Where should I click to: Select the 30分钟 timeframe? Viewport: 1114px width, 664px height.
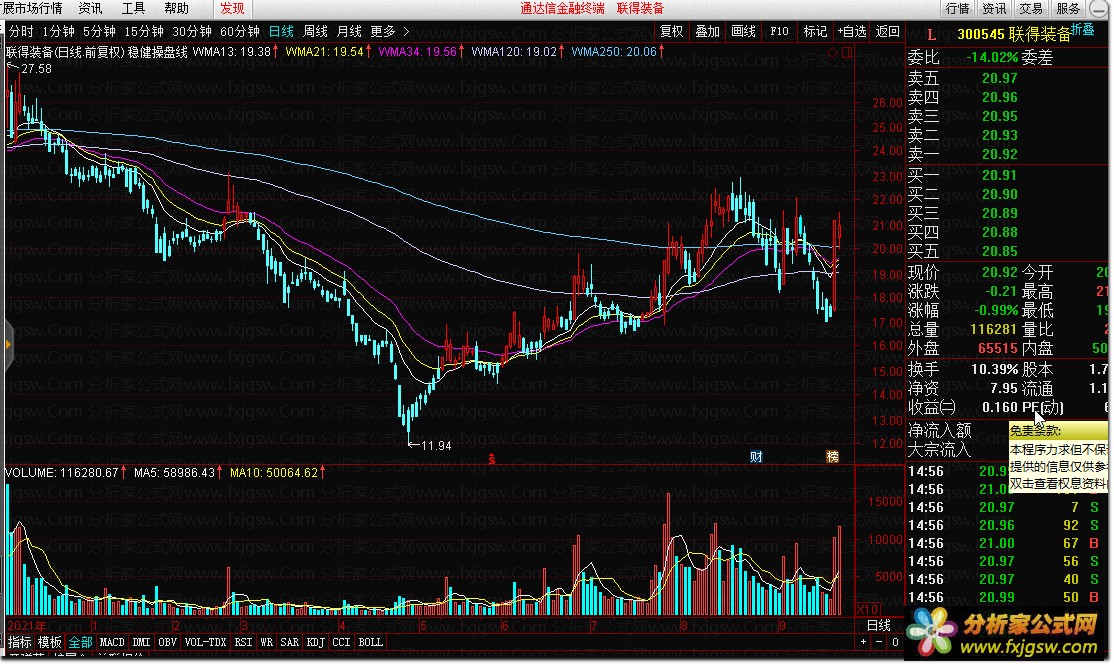pos(192,31)
